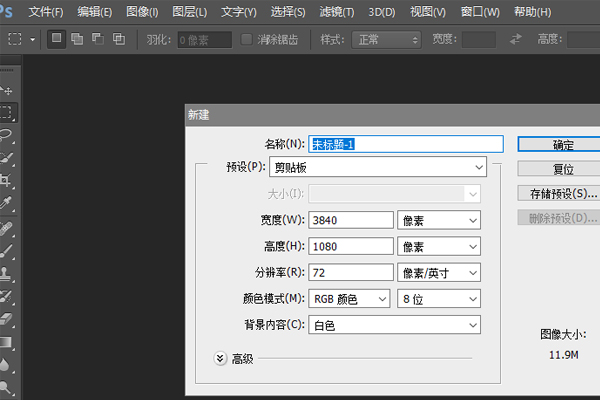Select the History Brush tool
Image resolution: width=600 pixels, height=400 pixels.
tap(7, 296)
